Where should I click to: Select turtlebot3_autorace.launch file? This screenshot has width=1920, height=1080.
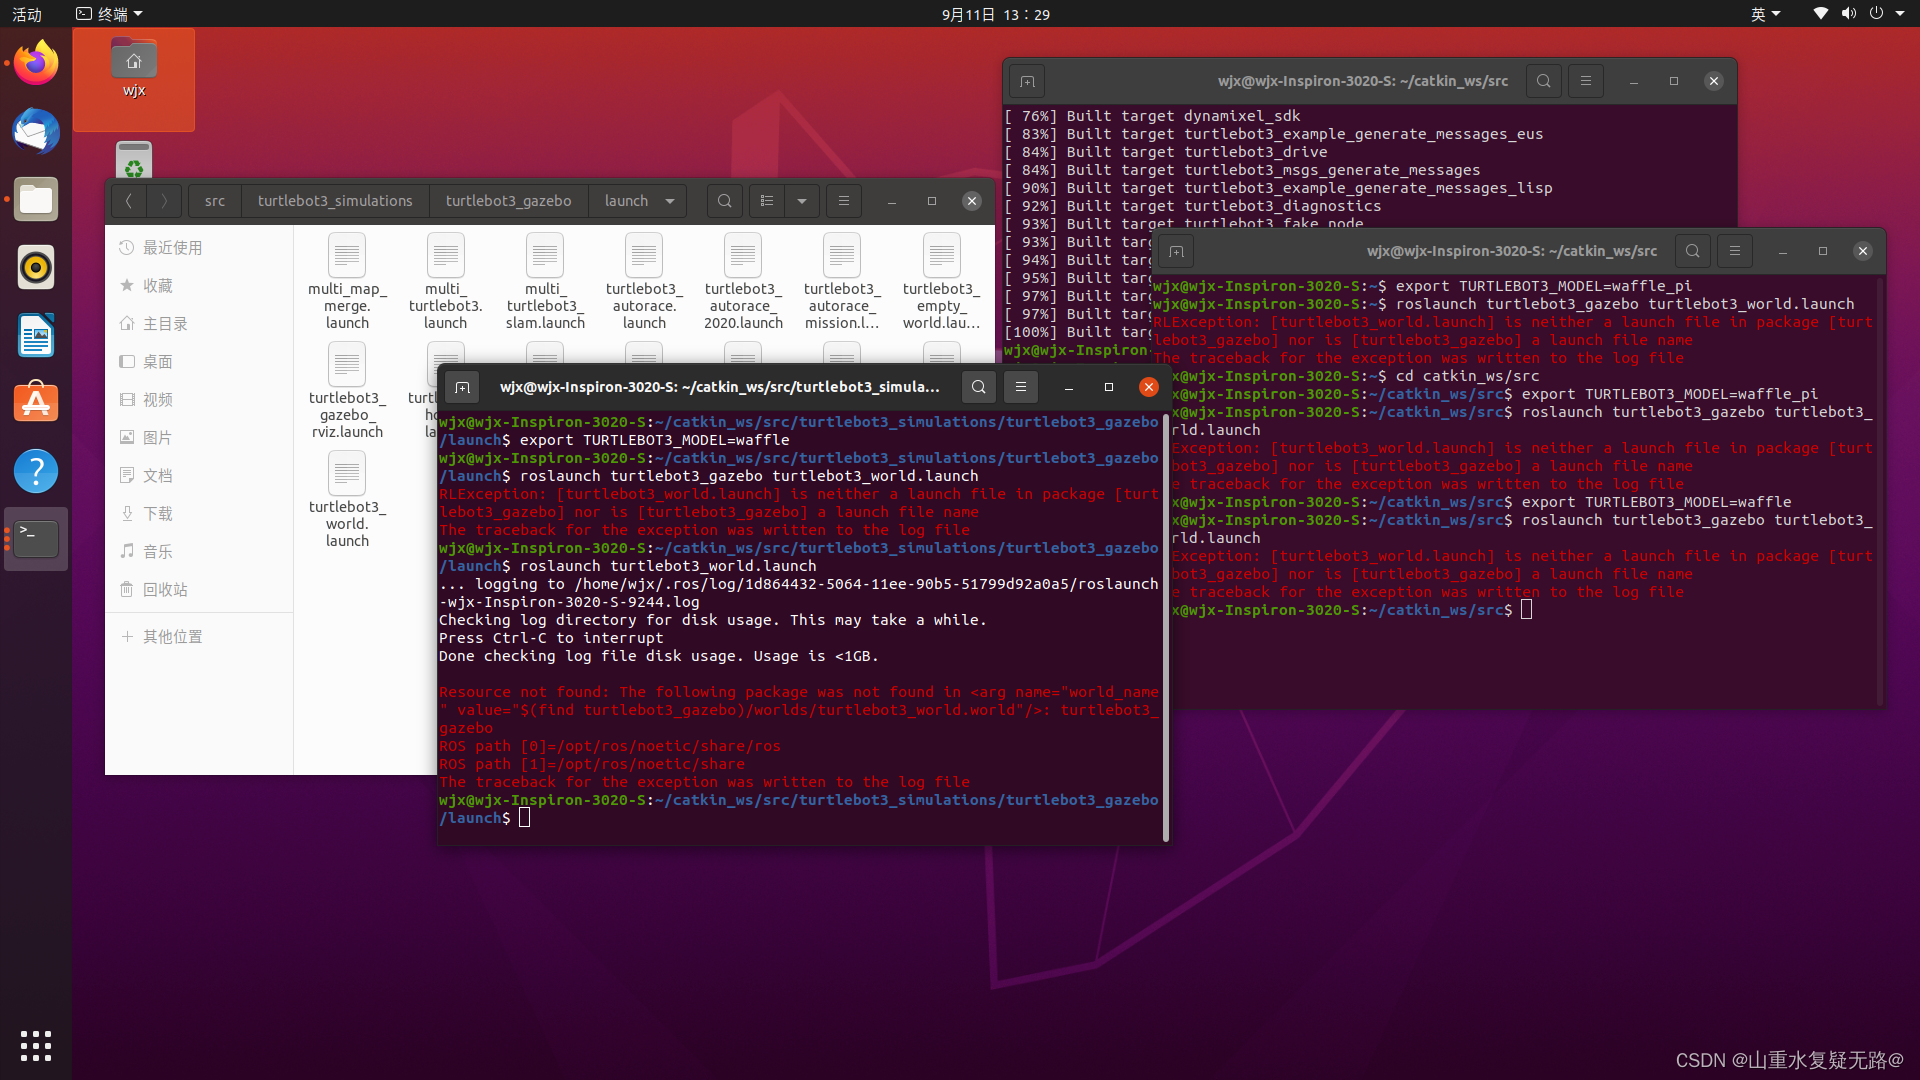point(644,281)
